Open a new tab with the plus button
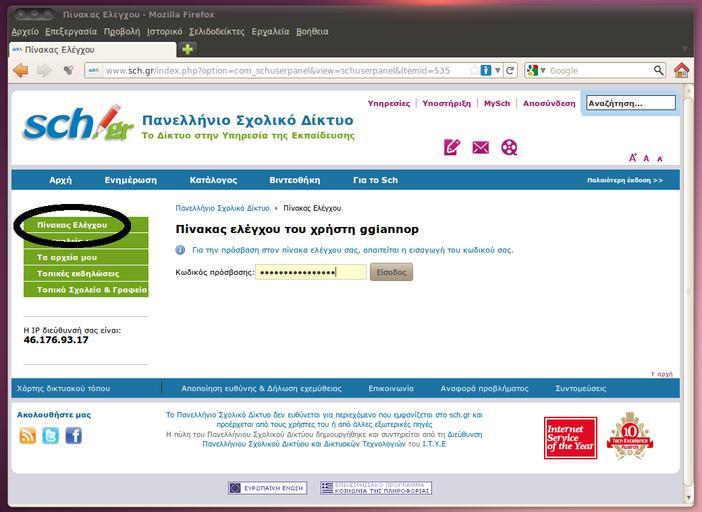Image resolution: width=702 pixels, height=512 pixels. tap(187, 49)
